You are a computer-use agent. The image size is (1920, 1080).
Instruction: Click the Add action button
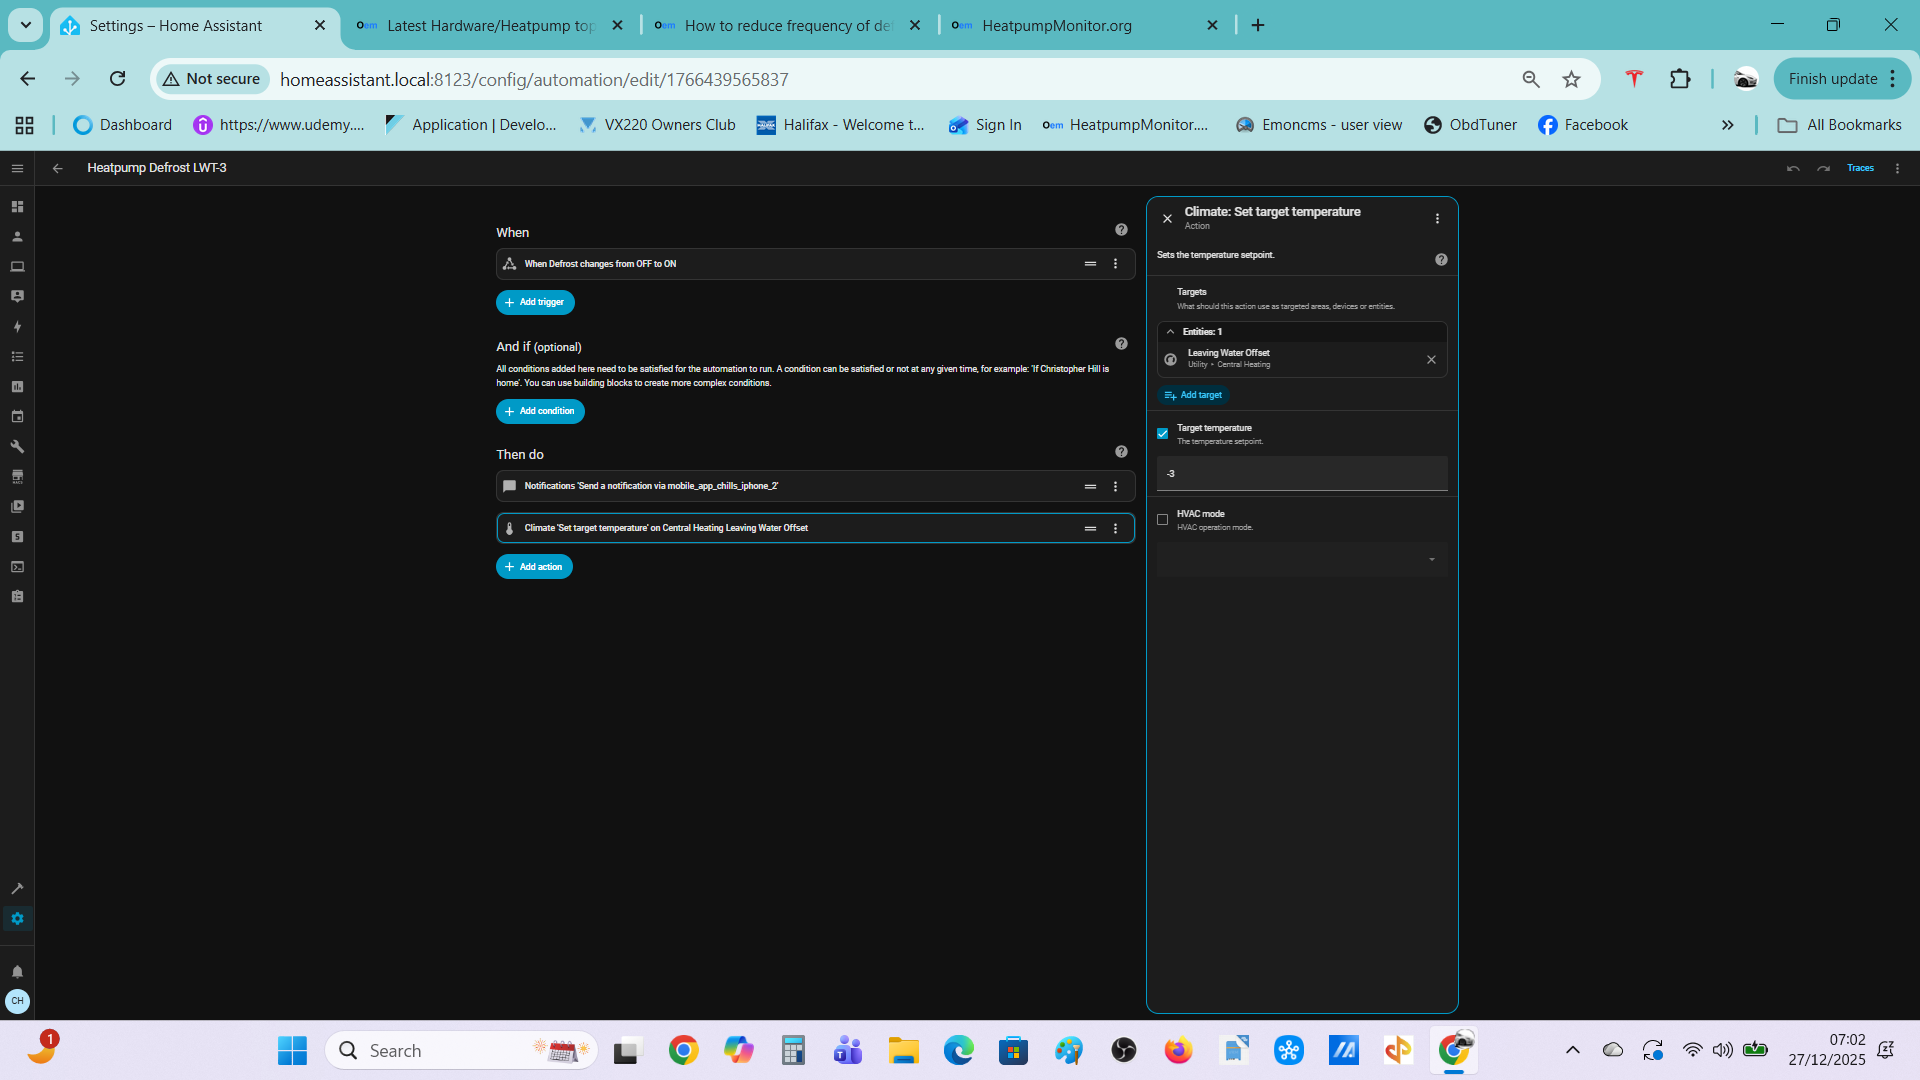[x=534, y=567]
